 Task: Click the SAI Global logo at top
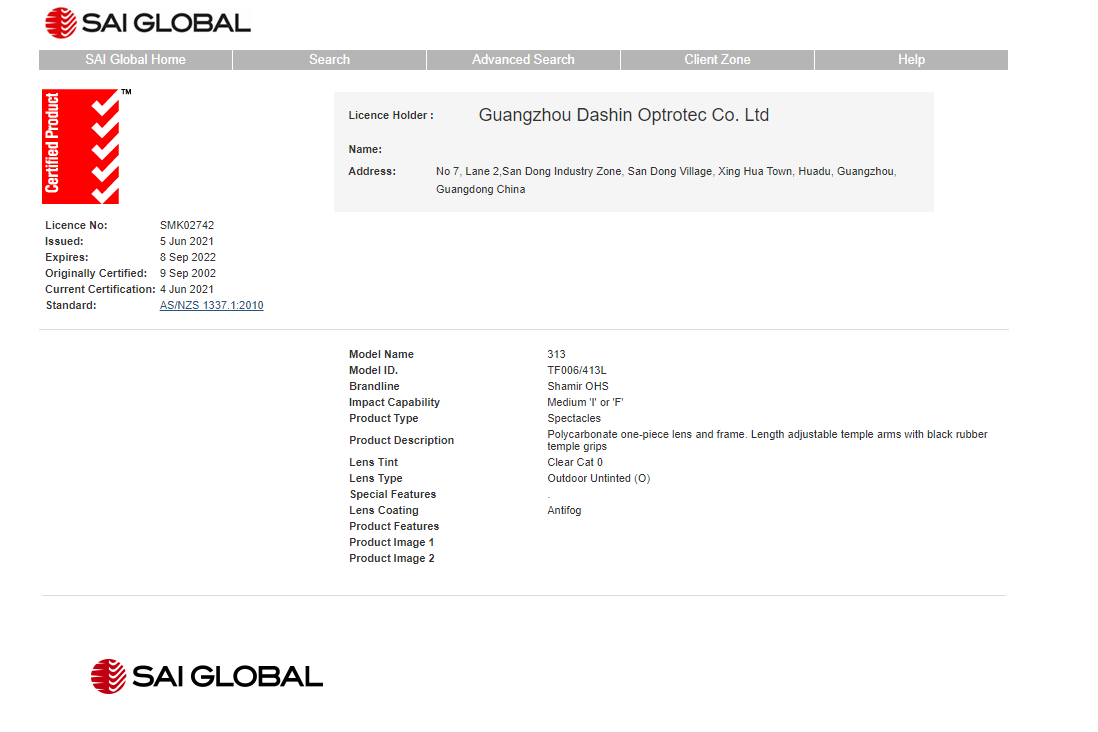pyautogui.click(x=148, y=23)
